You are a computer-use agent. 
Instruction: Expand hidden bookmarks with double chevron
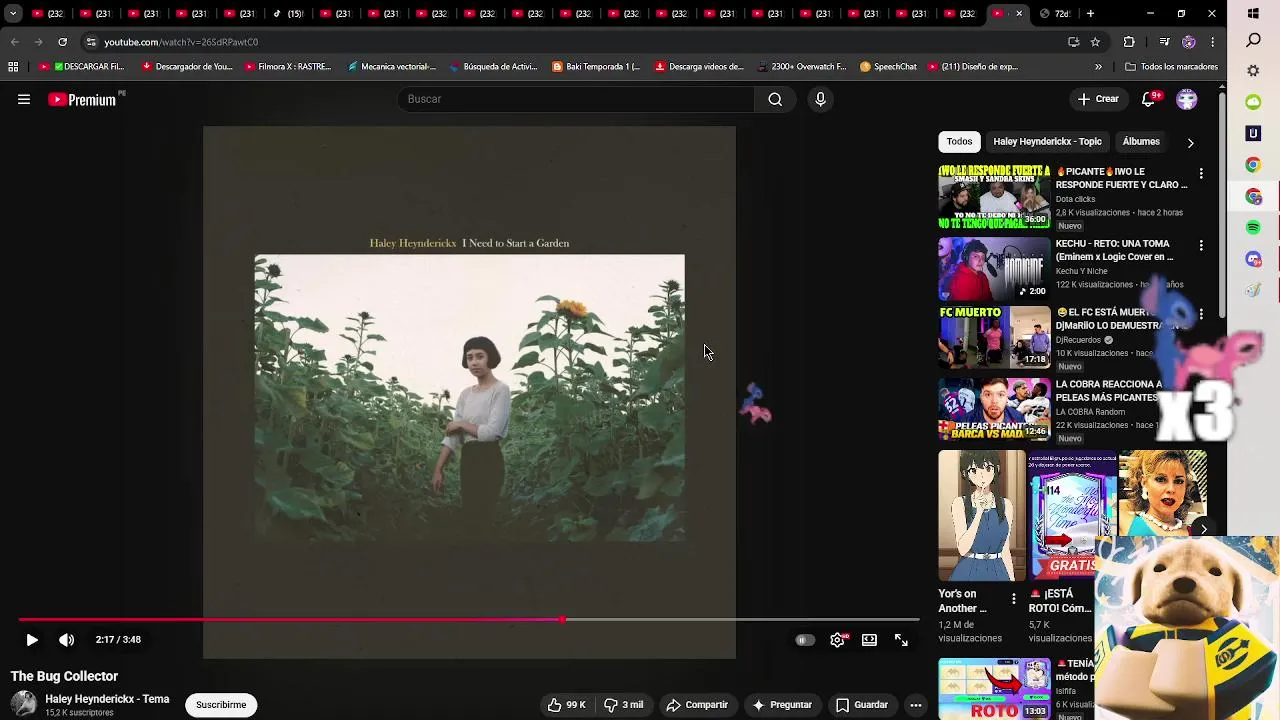pyautogui.click(x=1098, y=67)
